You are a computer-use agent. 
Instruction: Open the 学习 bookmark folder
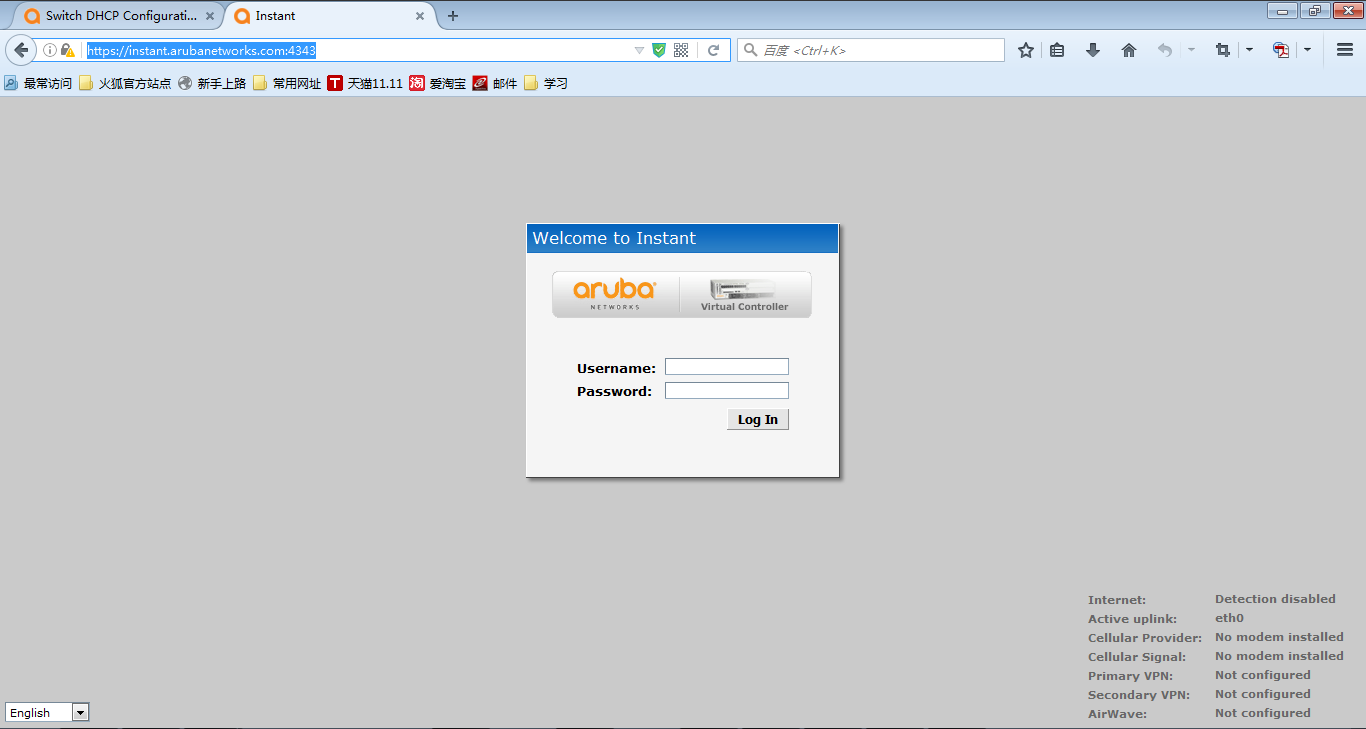tap(546, 84)
